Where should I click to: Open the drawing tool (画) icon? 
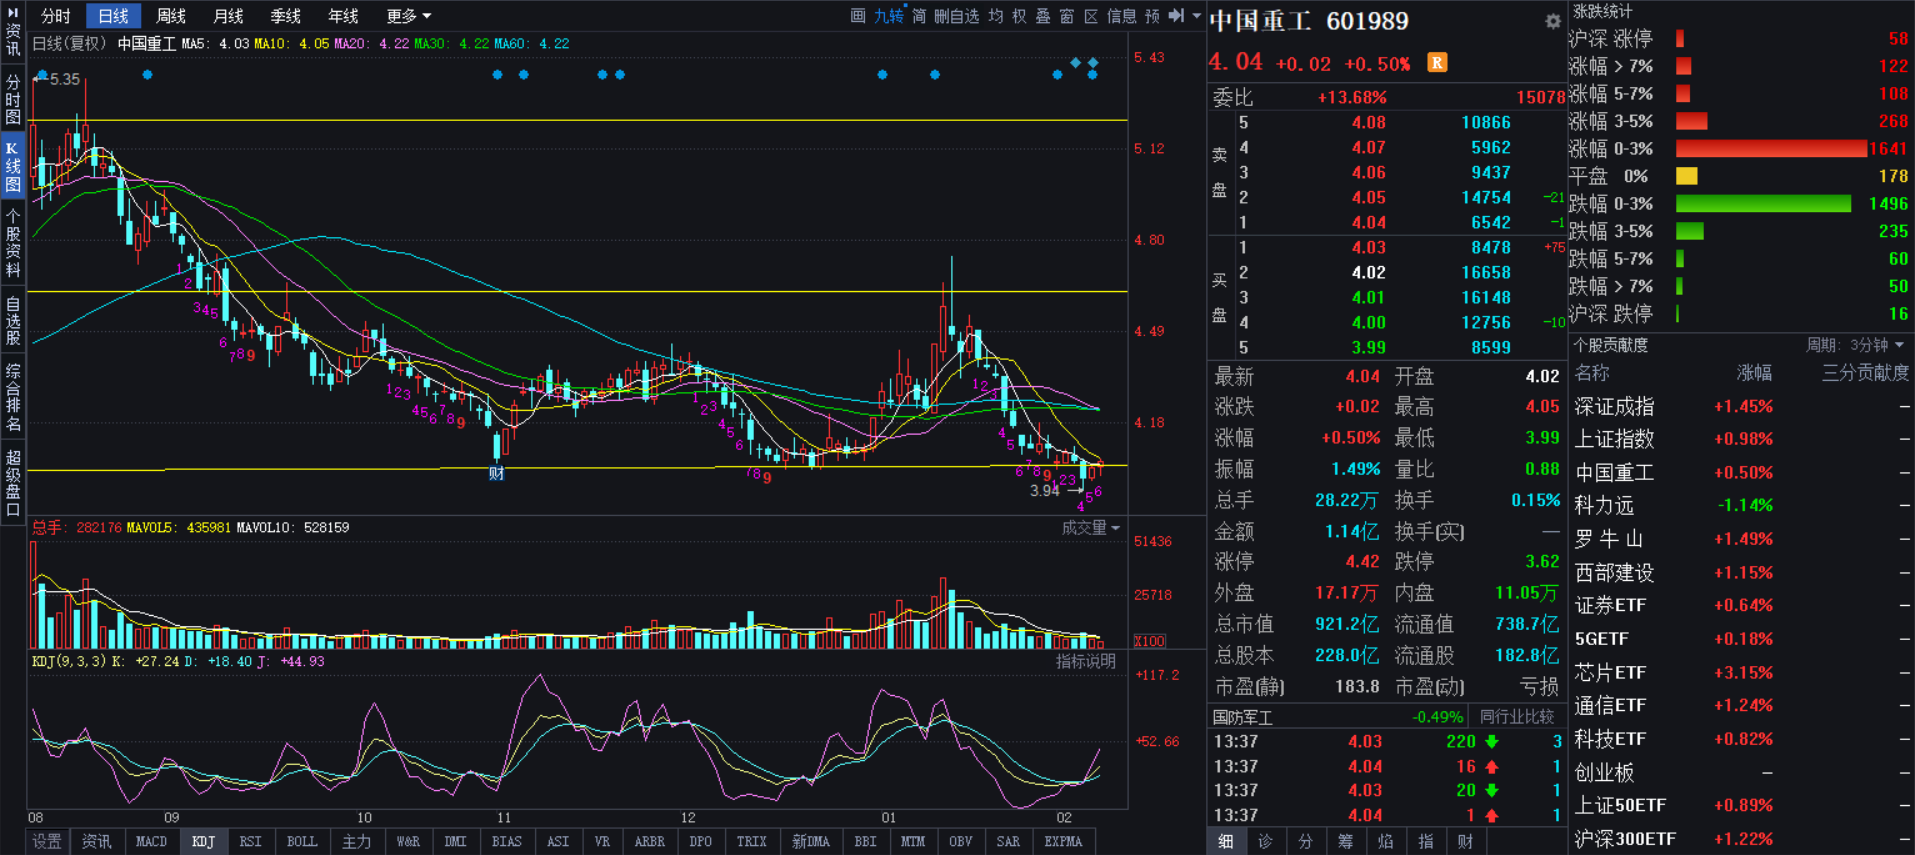coord(858,16)
